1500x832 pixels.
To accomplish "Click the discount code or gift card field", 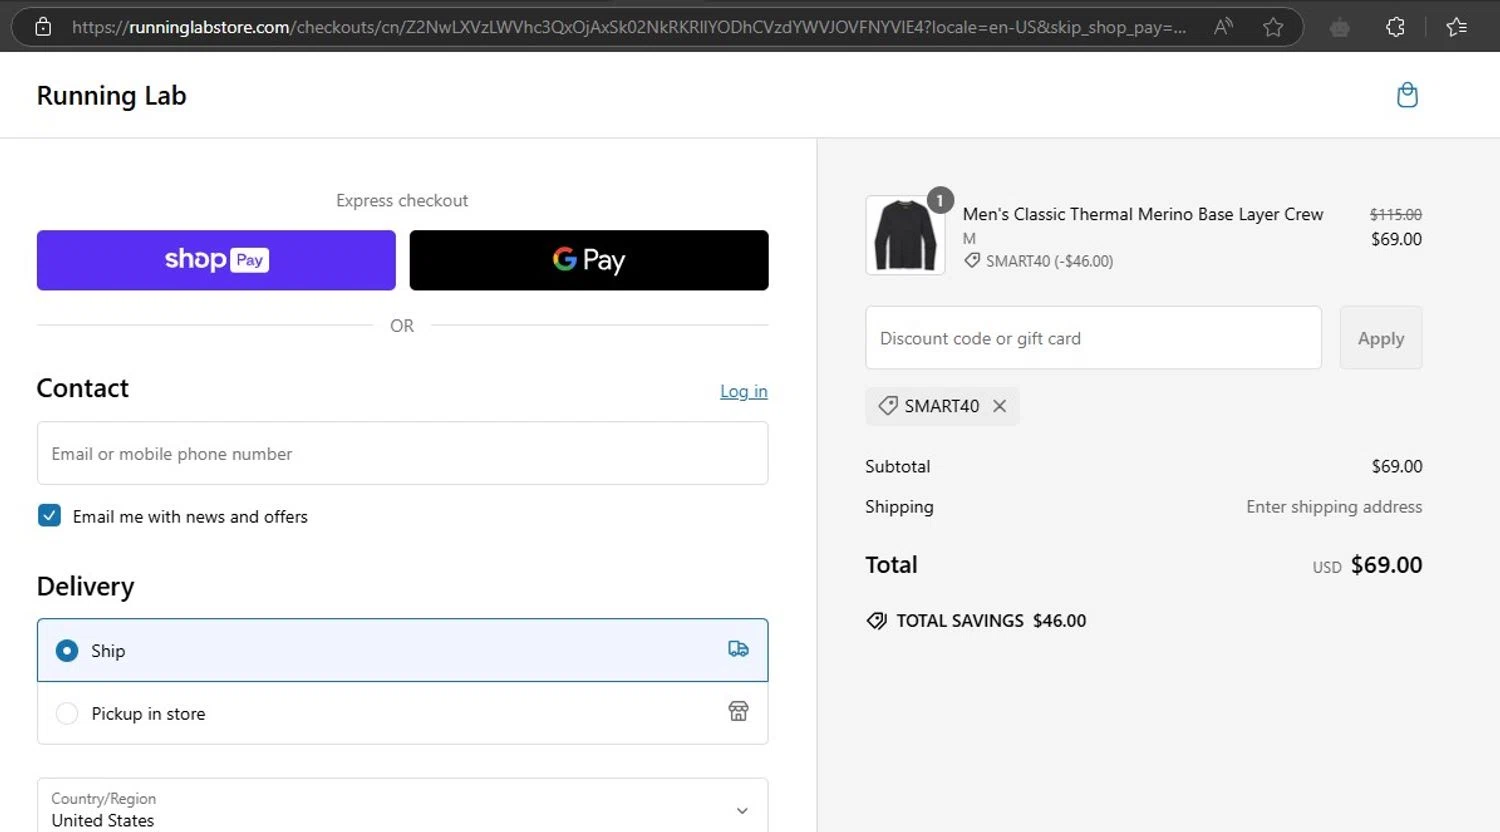I will coord(1093,338).
